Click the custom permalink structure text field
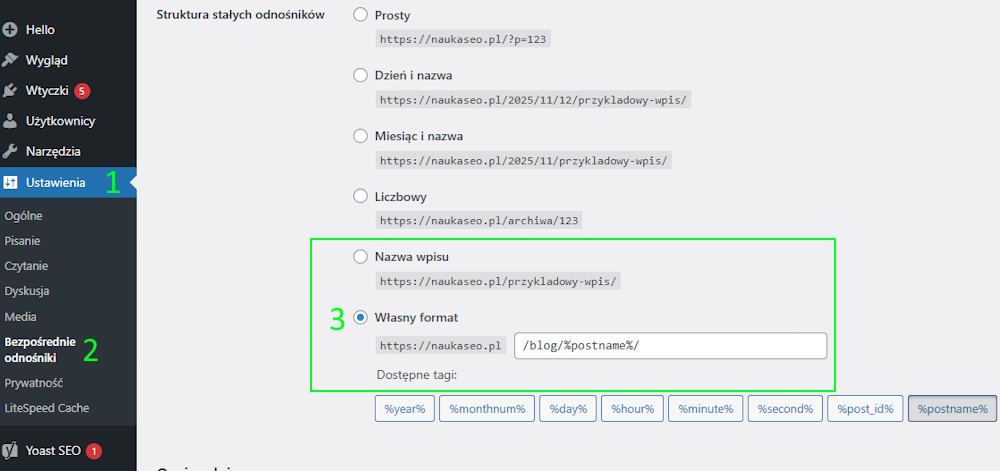This screenshot has width=1000, height=471. (670, 346)
